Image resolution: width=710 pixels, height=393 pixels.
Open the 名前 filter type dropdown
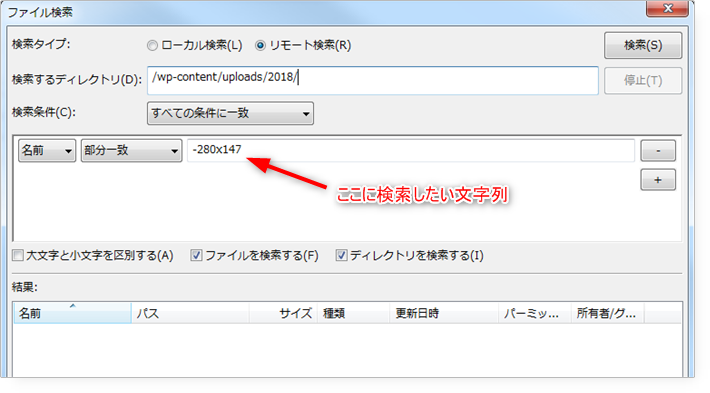tap(47, 150)
